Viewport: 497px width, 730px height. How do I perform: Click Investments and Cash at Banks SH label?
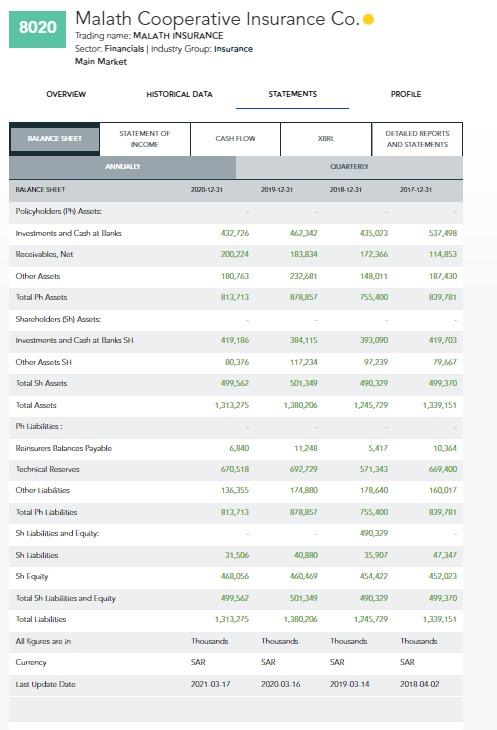point(74,340)
